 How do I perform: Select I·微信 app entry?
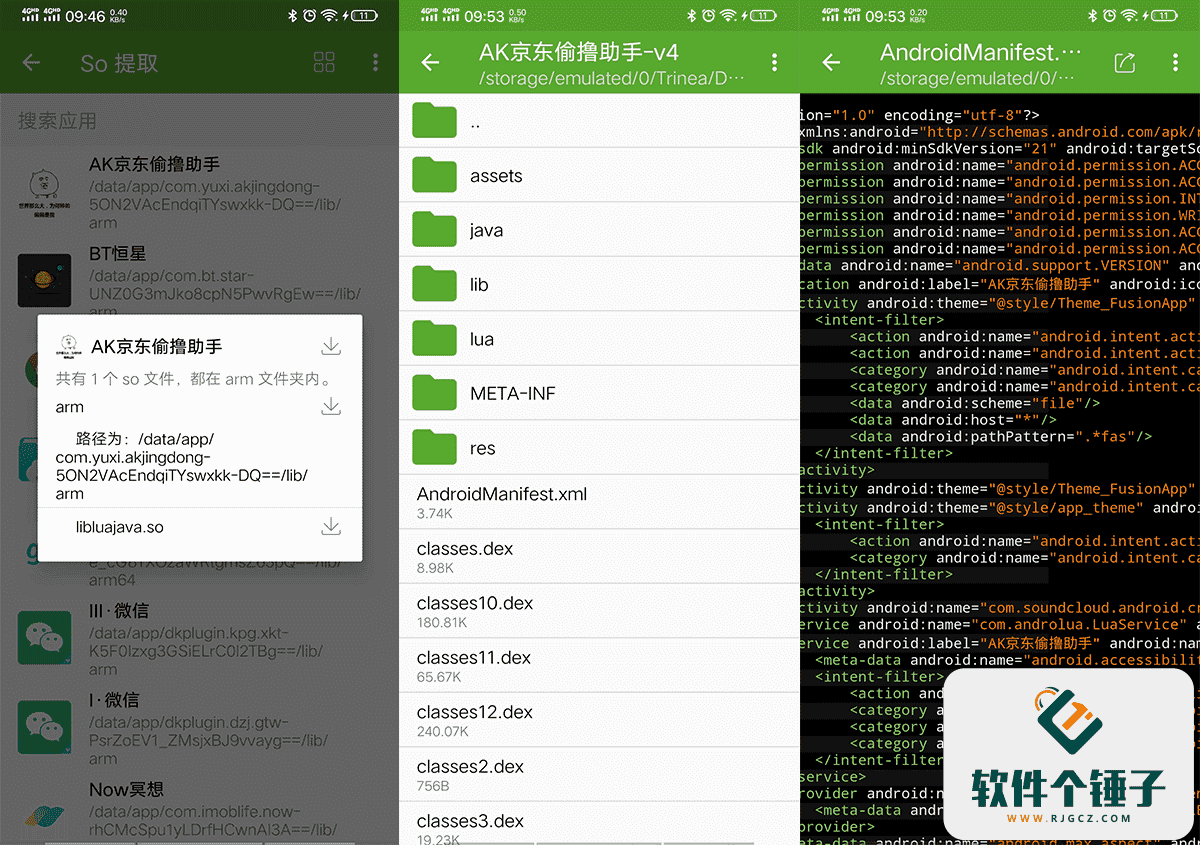(199, 727)
